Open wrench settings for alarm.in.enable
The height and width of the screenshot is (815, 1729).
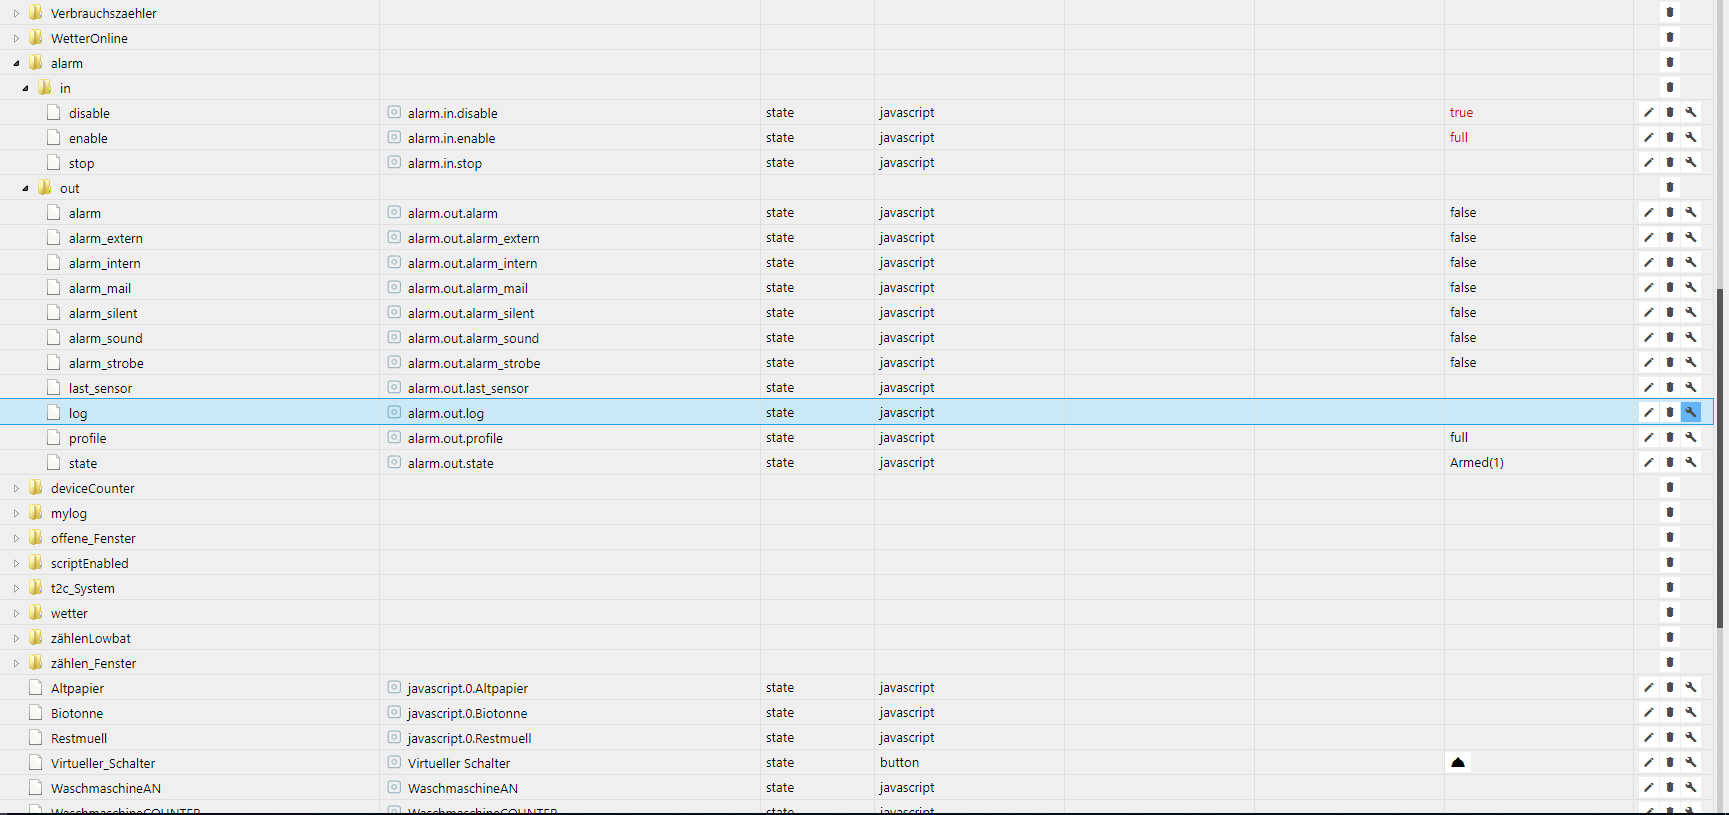click(x=1690, y=137)
